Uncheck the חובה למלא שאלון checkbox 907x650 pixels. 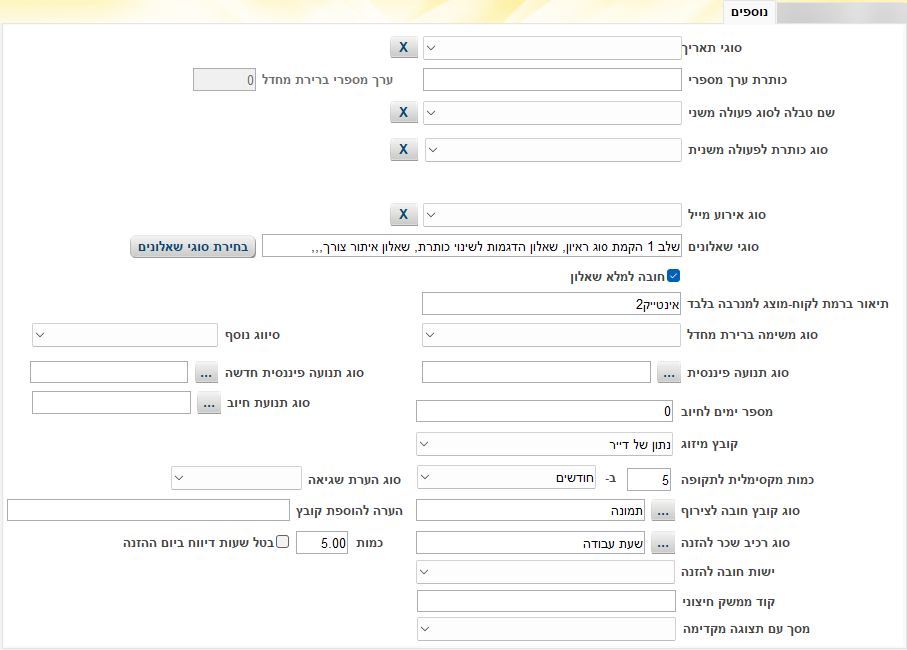tap(673, 276)
